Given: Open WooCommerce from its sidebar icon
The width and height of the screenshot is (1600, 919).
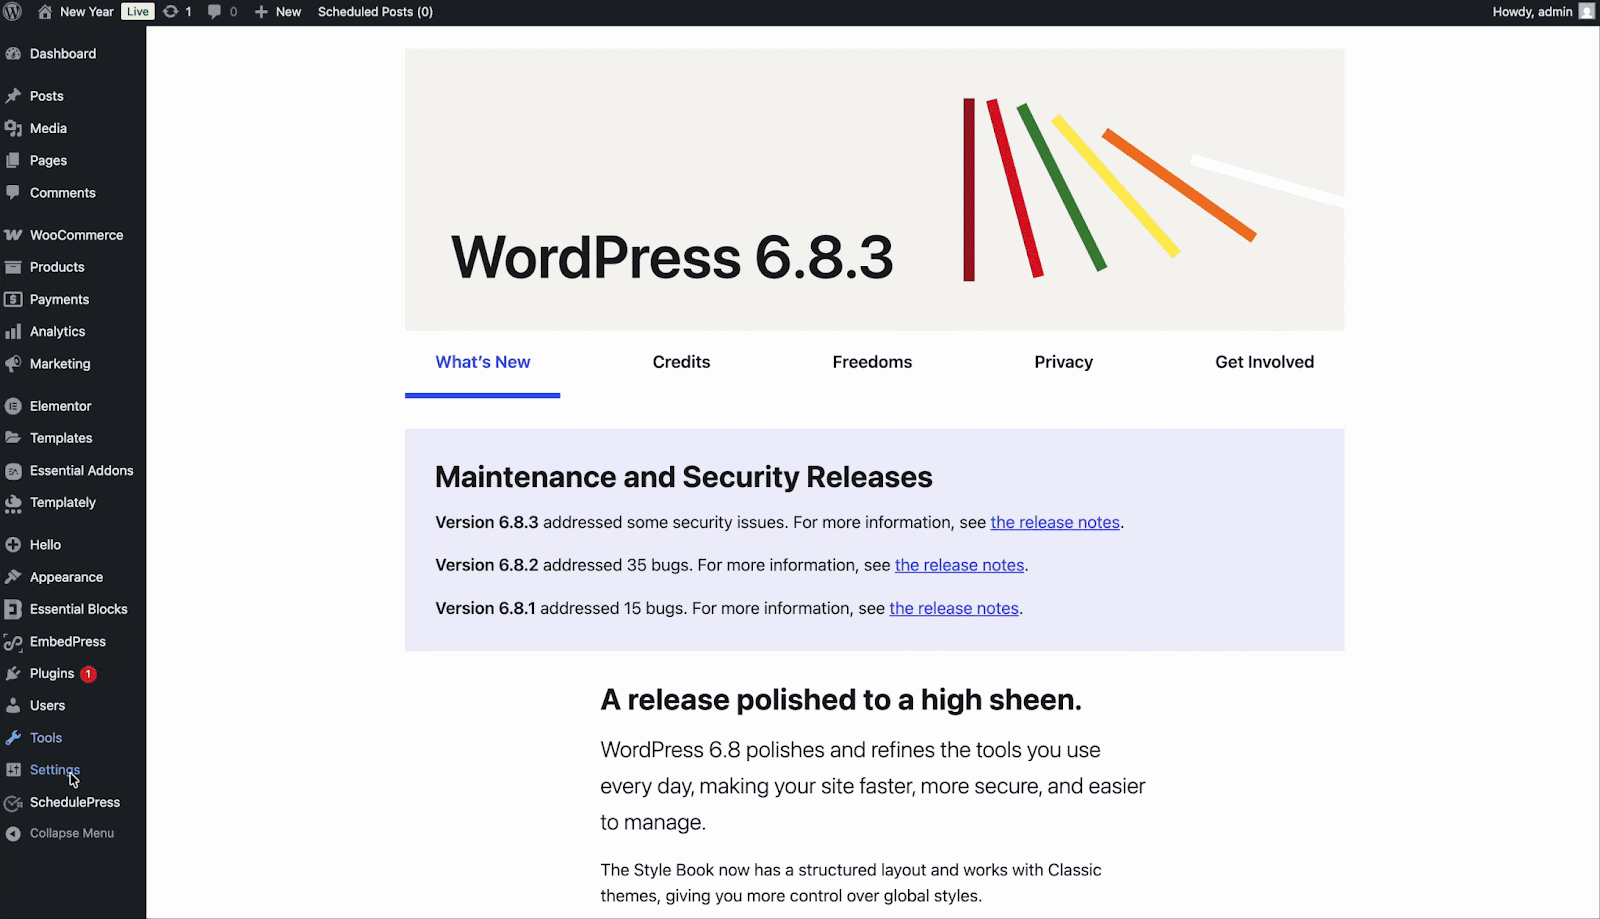Looking at the screenshot, I should pos(14,234).
